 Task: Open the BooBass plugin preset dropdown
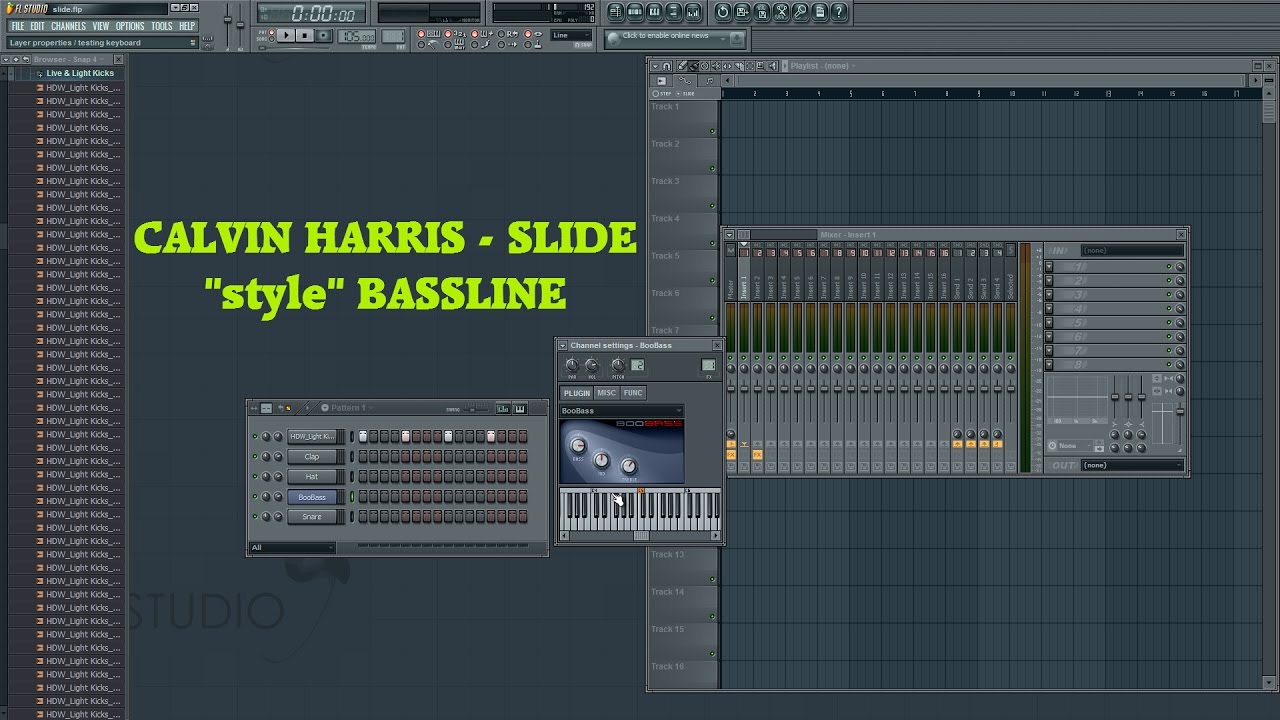pos(622,411)
